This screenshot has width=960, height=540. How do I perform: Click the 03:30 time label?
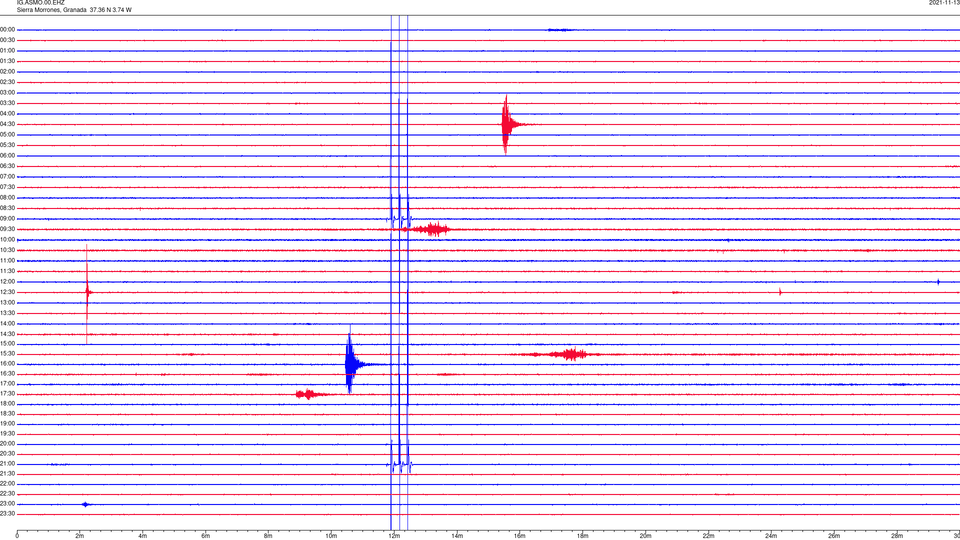(8, 103)
